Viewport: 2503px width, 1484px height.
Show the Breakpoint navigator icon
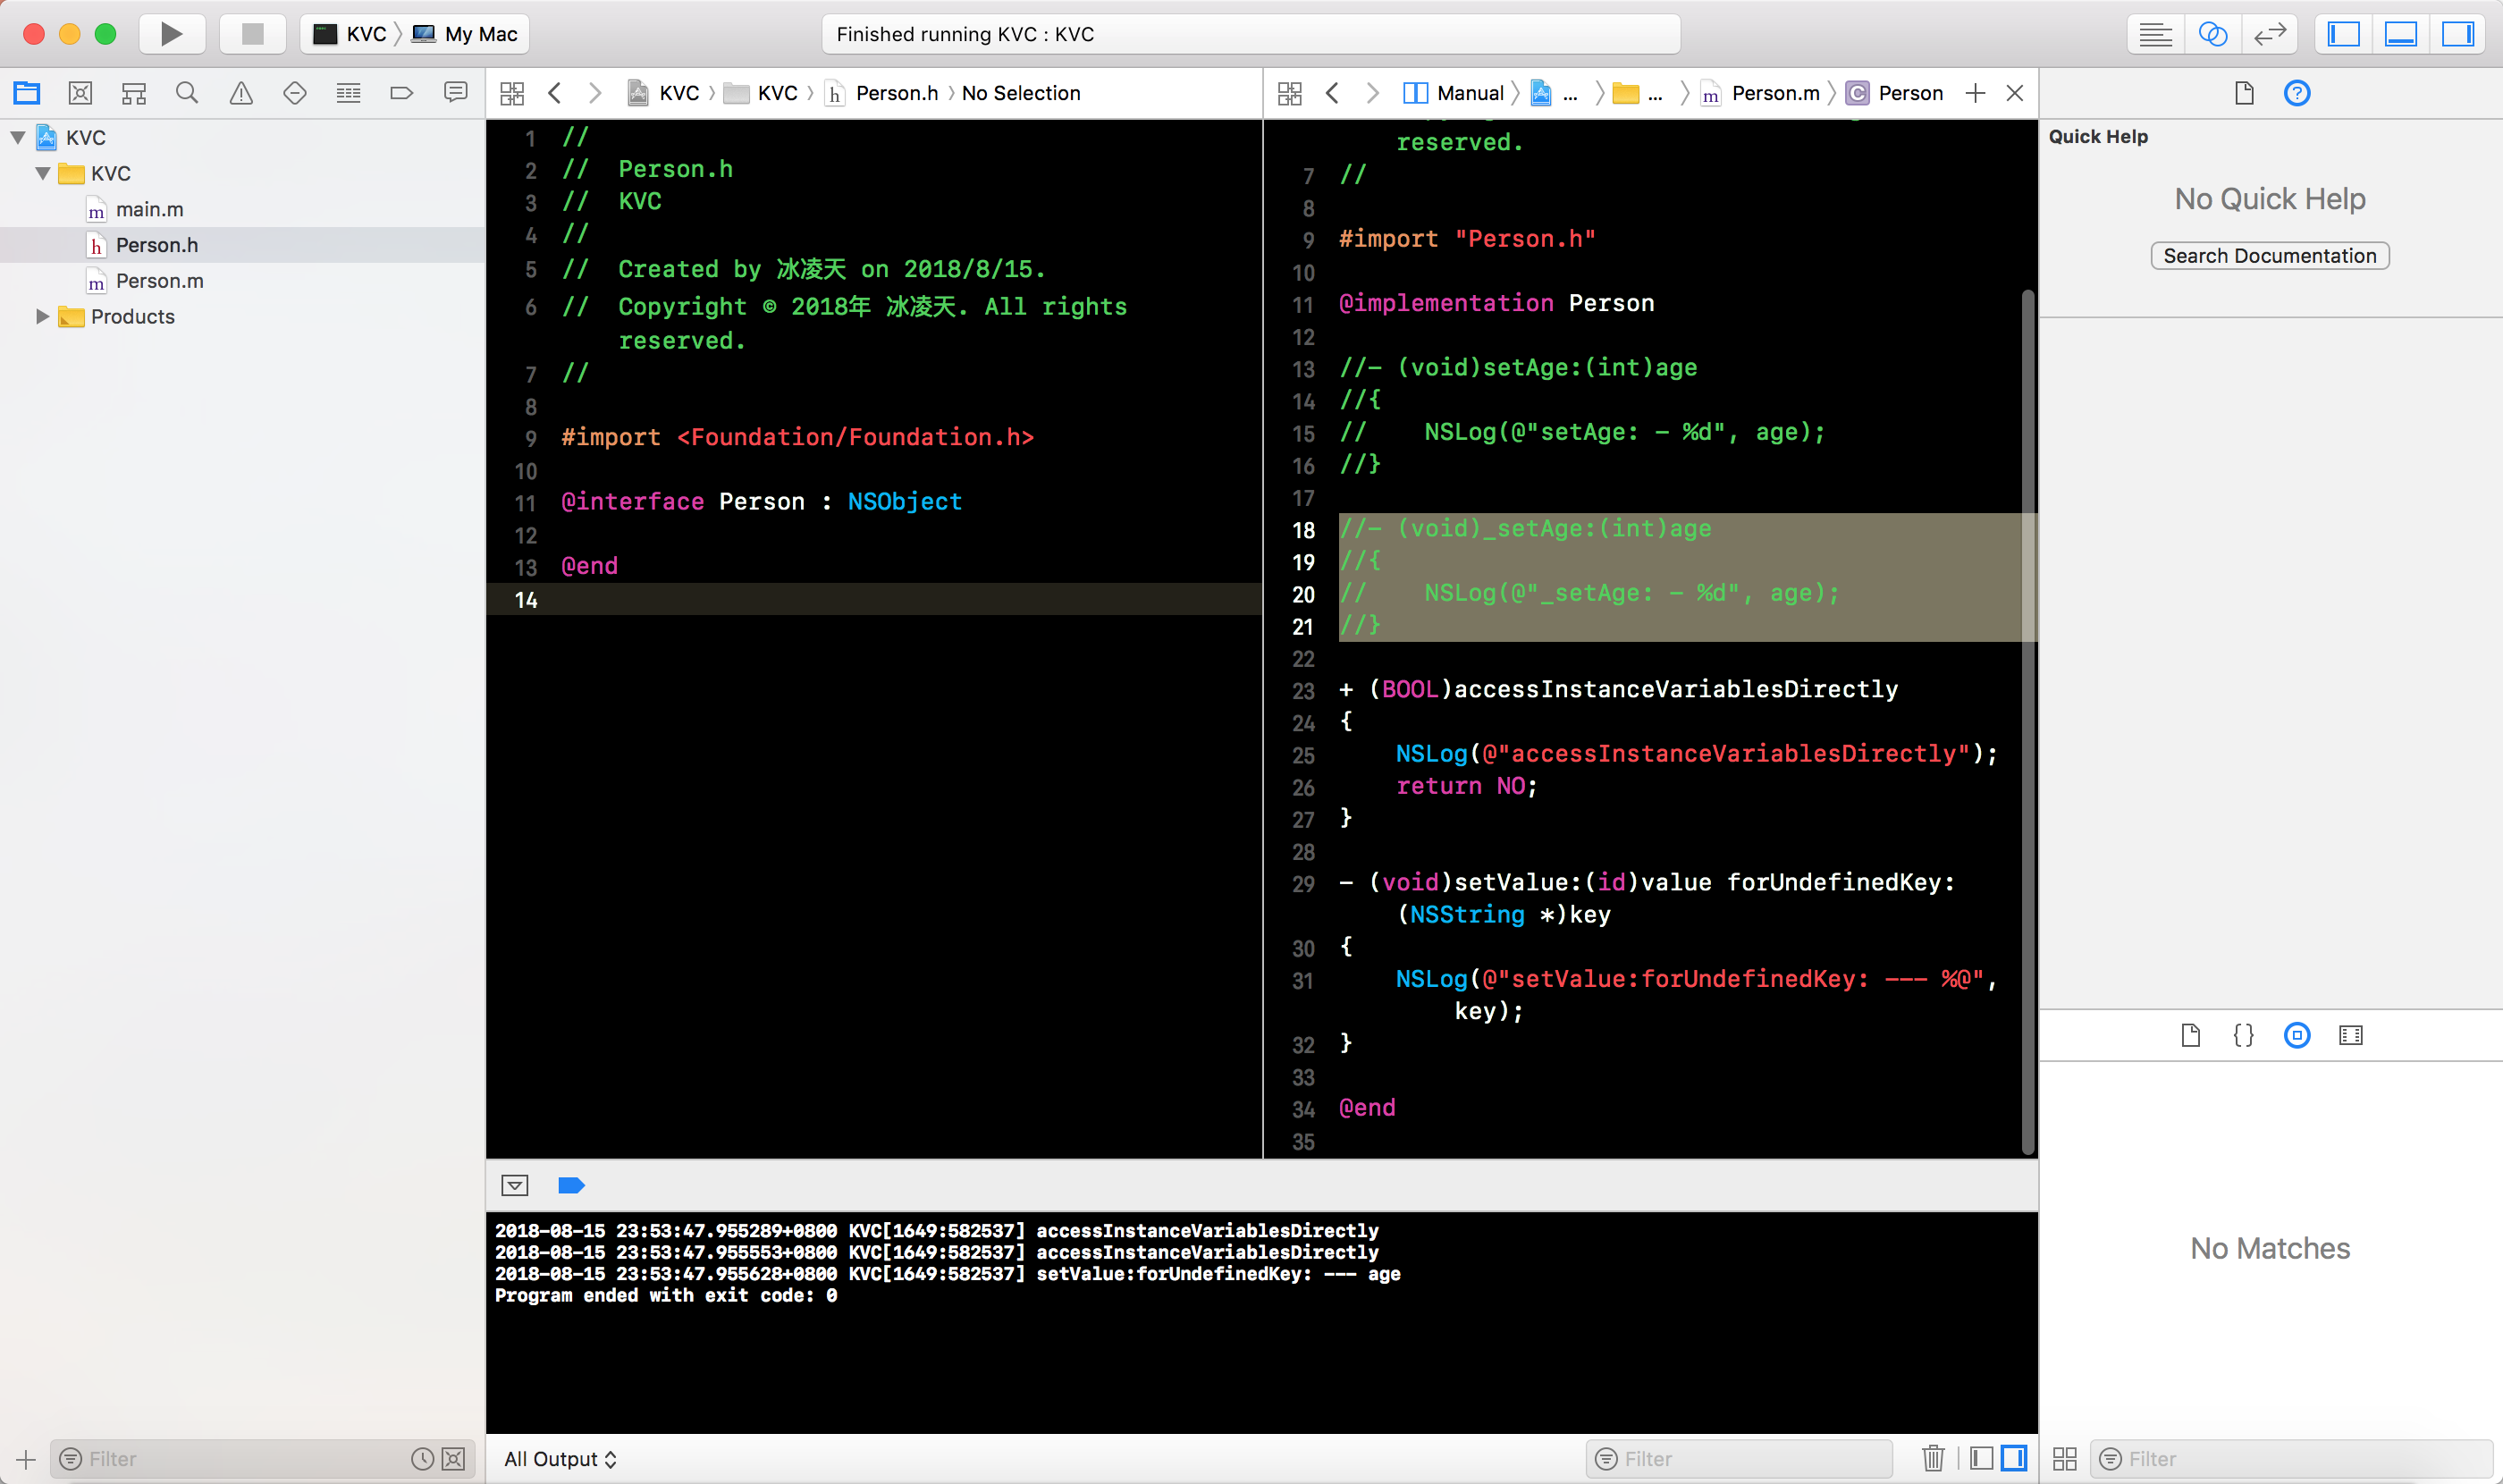point(401,93)
